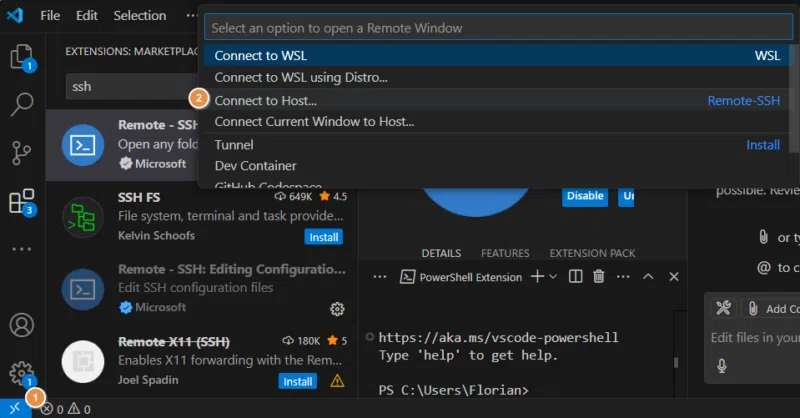The height and width of the screenshot is (418, 800).
Task: Select "Connect to Host..." Remote-SSH option
Action: 266,100
